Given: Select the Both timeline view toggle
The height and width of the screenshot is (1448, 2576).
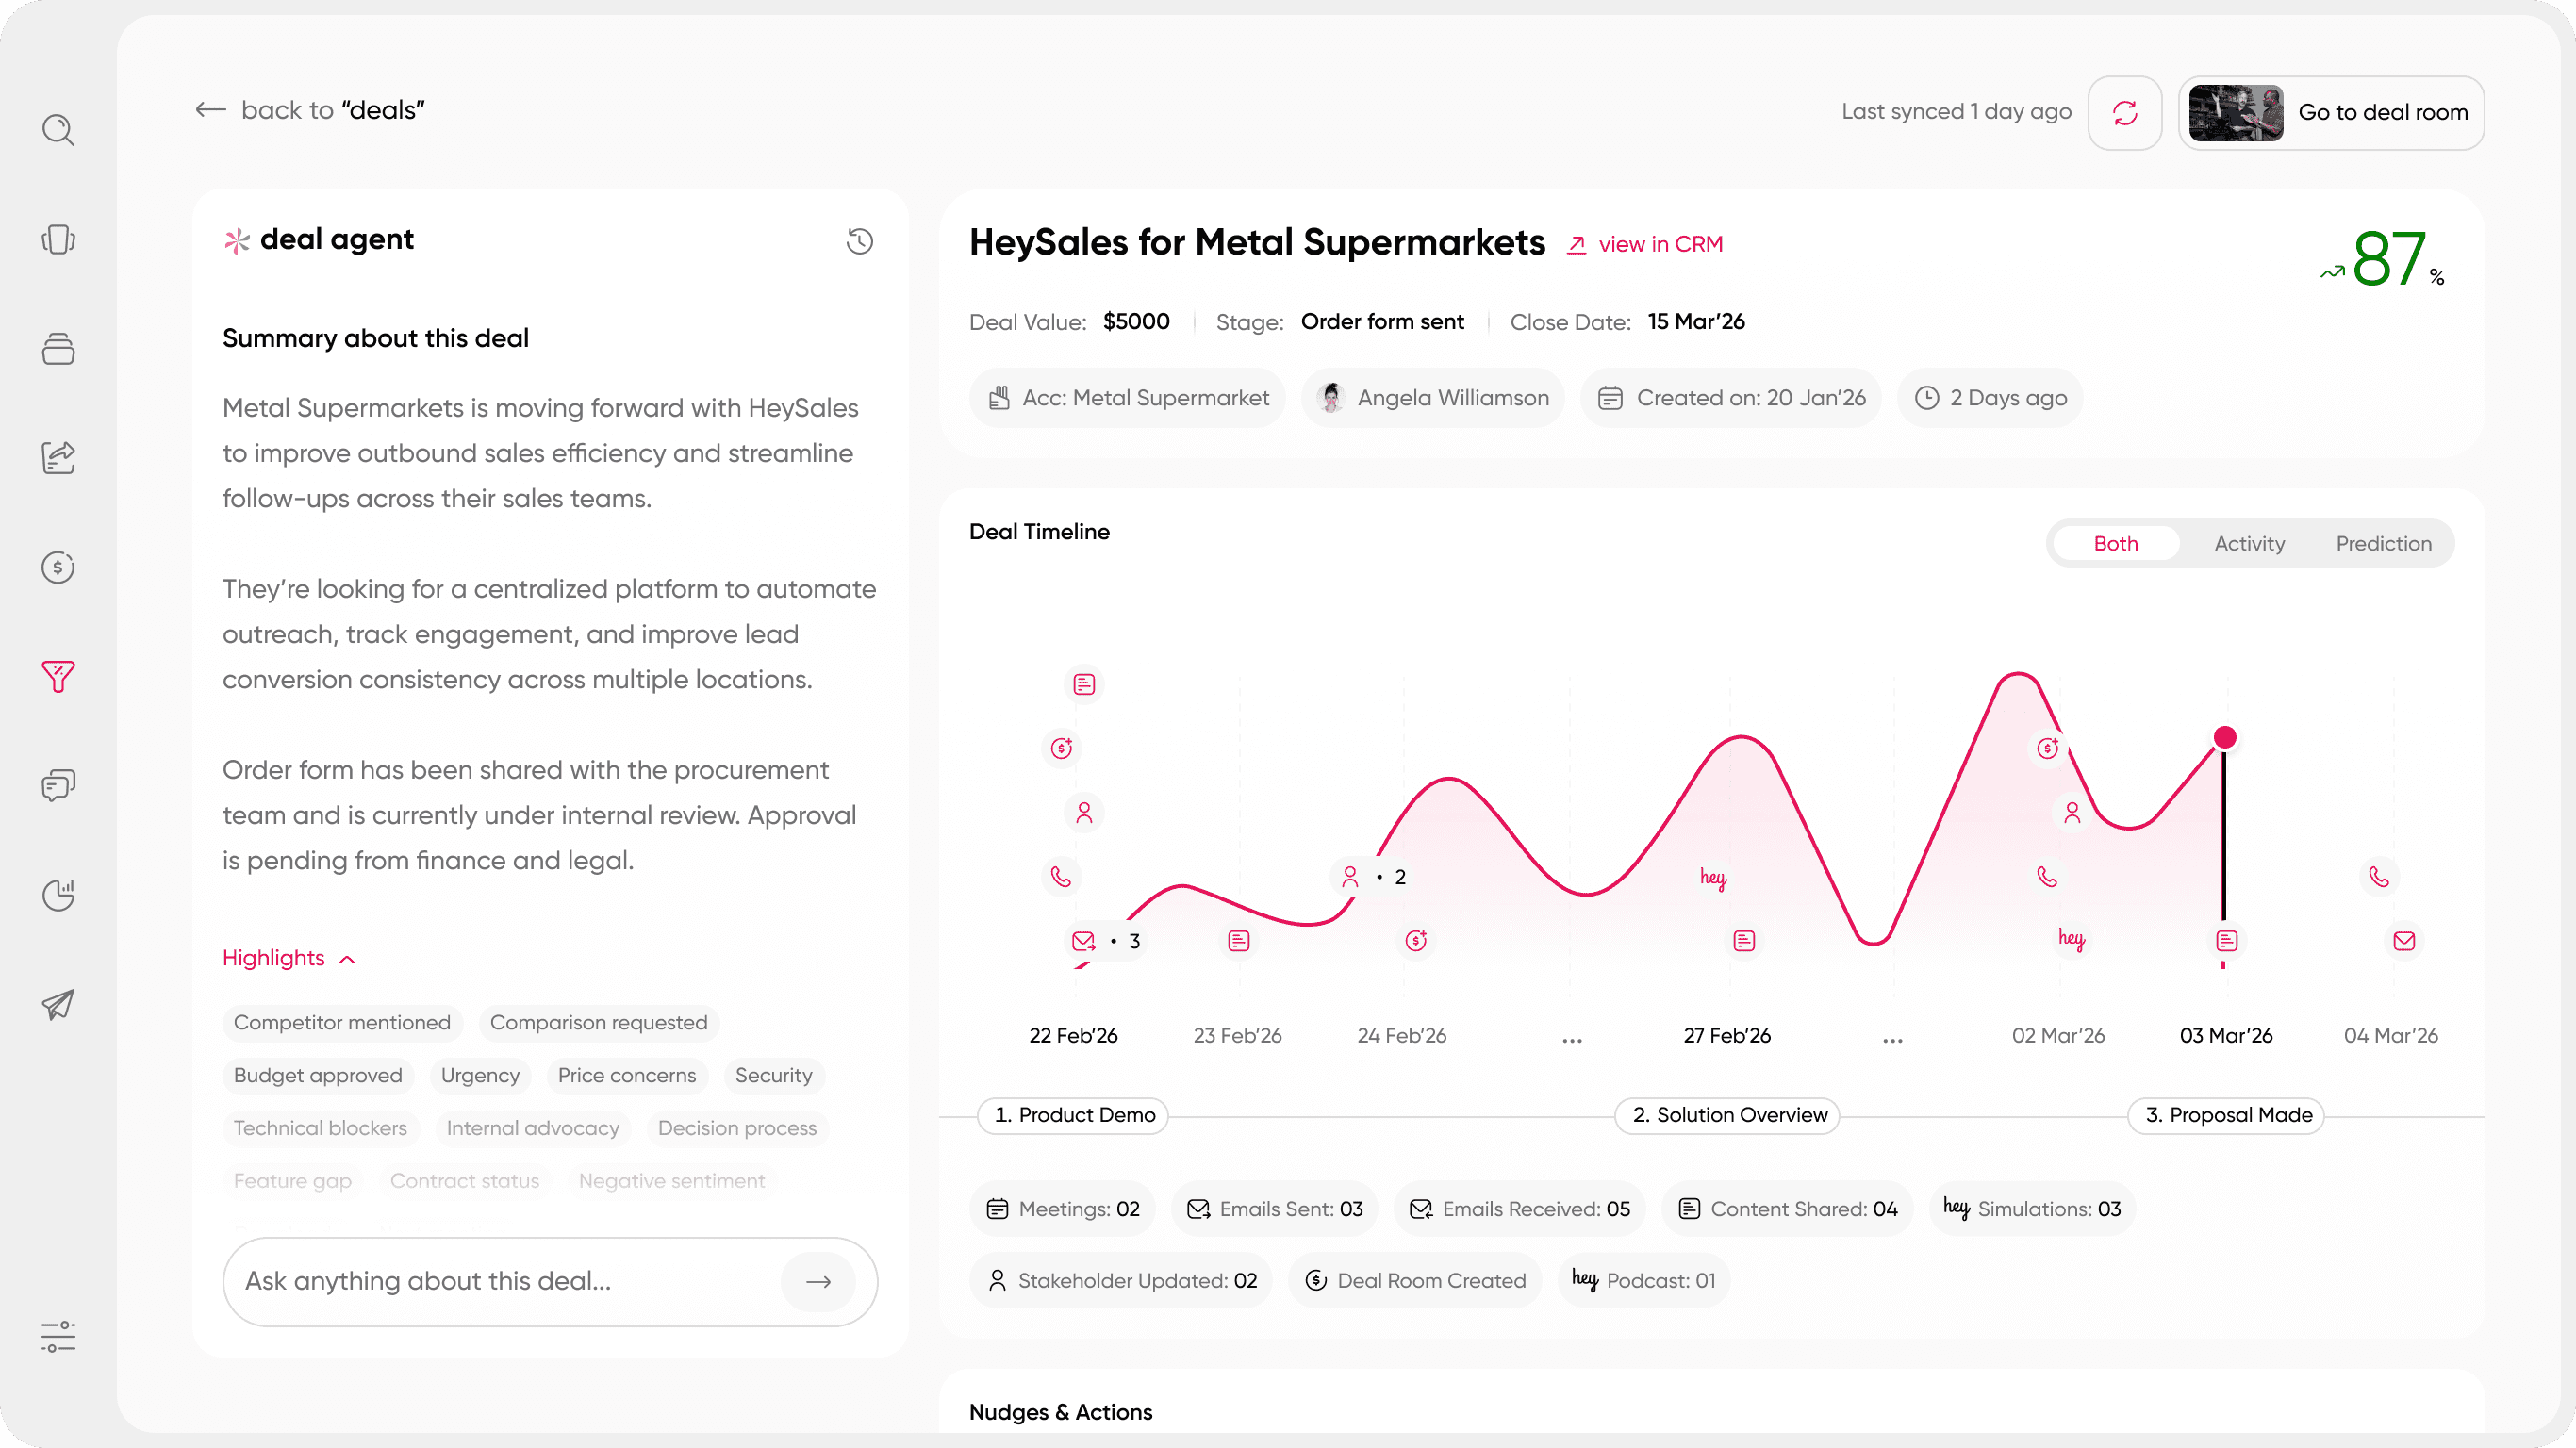Looking at the screenshot, I should coord(2116,543).
